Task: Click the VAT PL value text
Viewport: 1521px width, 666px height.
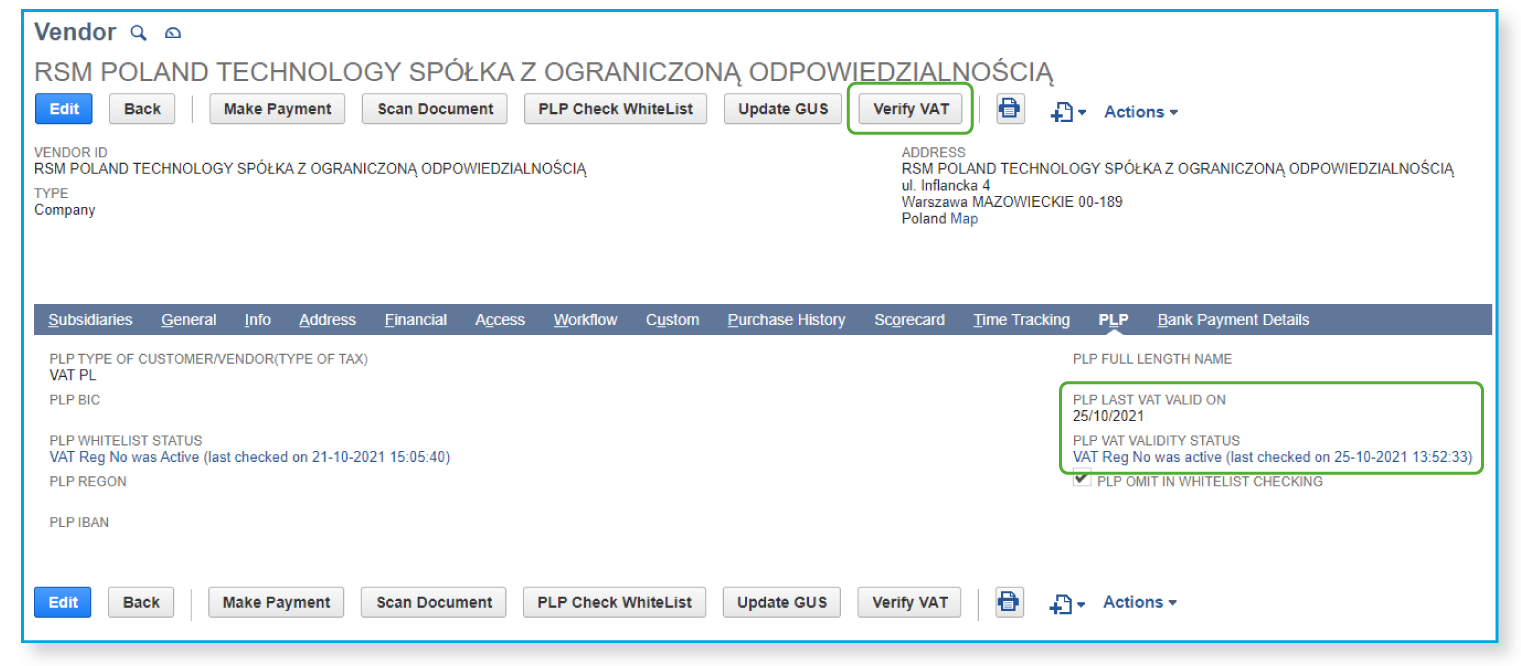Action: tap(73, 376)
